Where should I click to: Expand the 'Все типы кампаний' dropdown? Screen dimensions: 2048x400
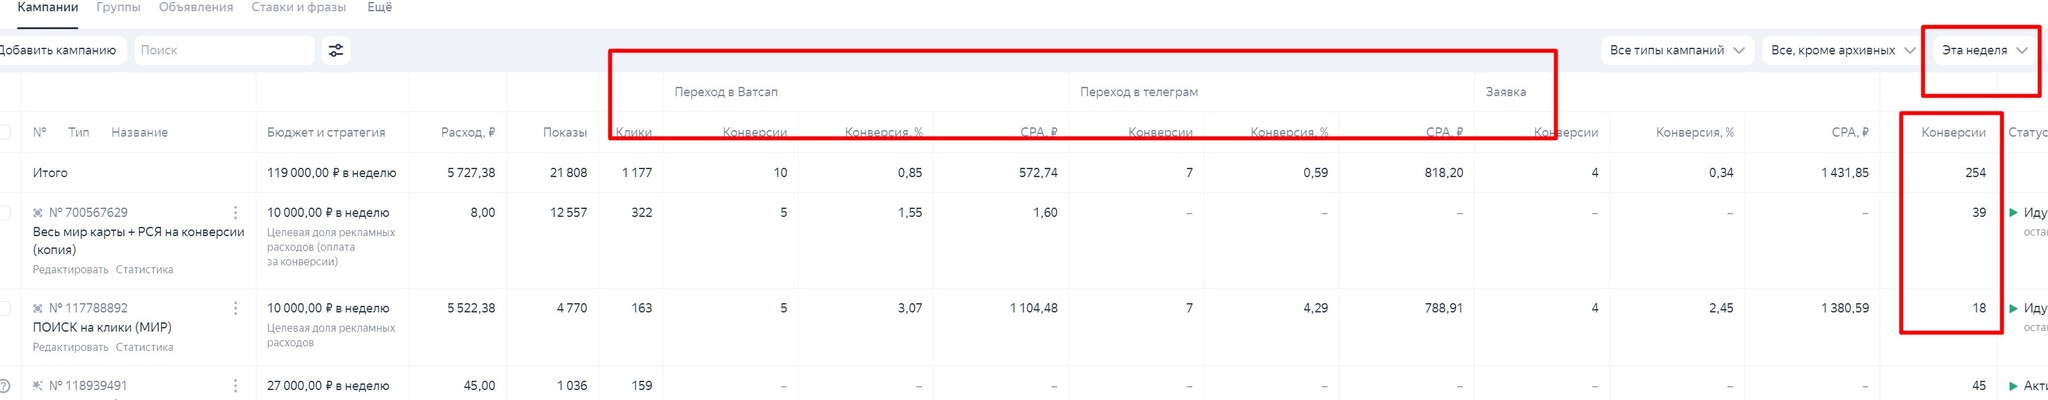(x=1676, y=50)
